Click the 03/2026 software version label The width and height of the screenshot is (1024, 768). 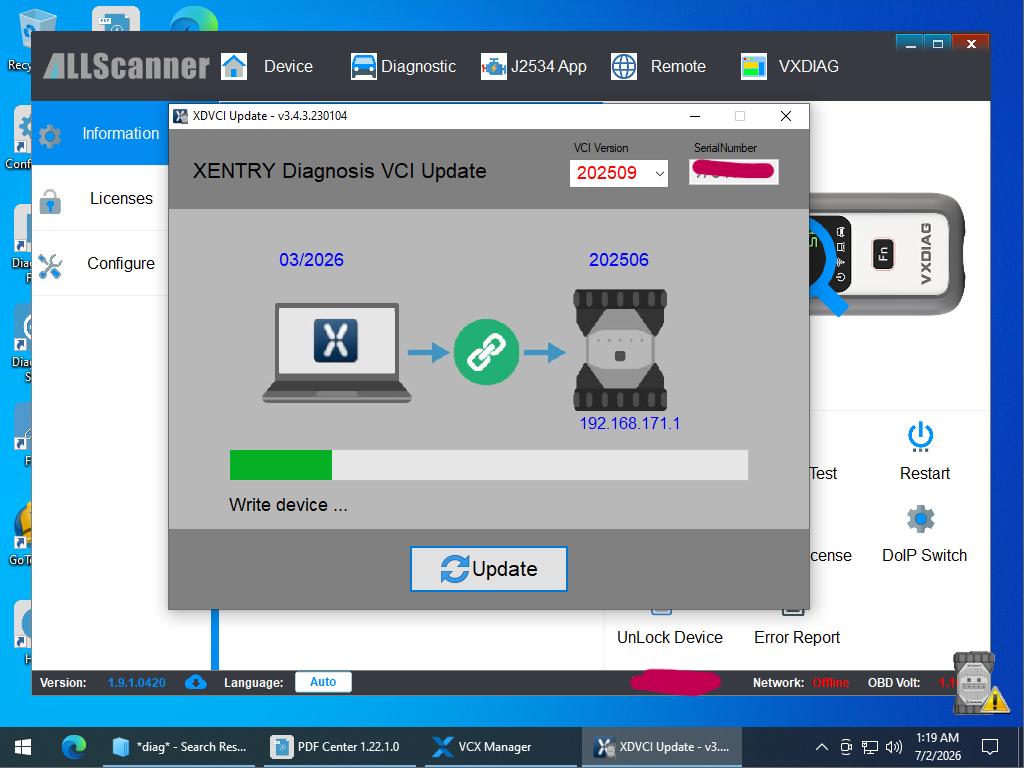pos(312,260)
